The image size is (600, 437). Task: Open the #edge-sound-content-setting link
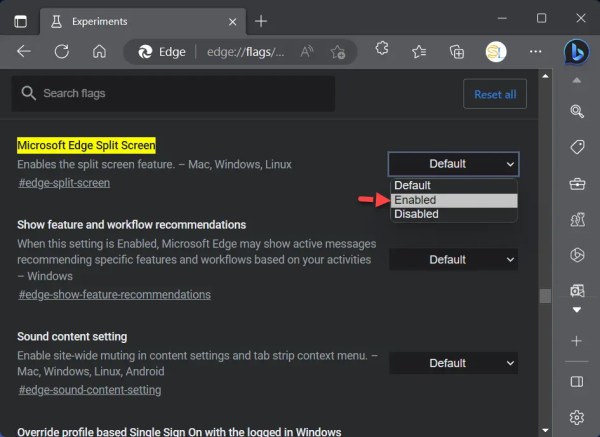click(90, 390)
